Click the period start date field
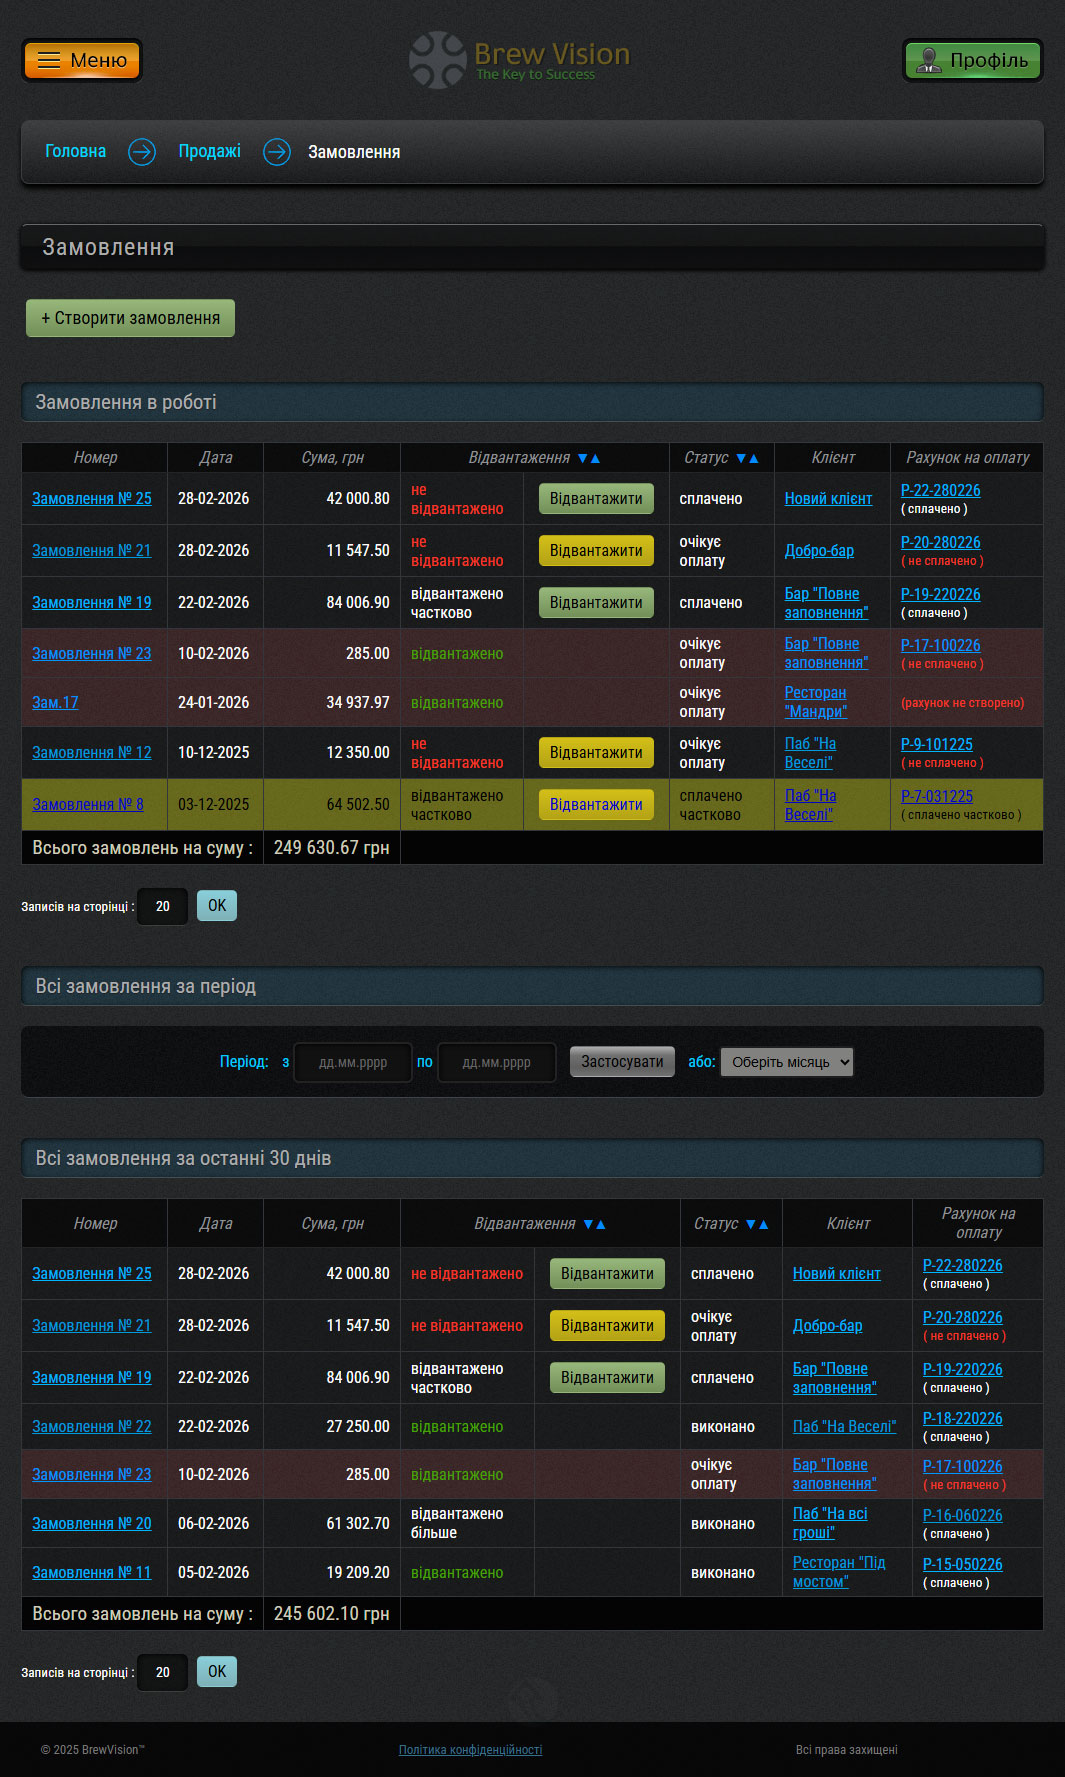The image size is (1065, 1777). coord(353,1062)
